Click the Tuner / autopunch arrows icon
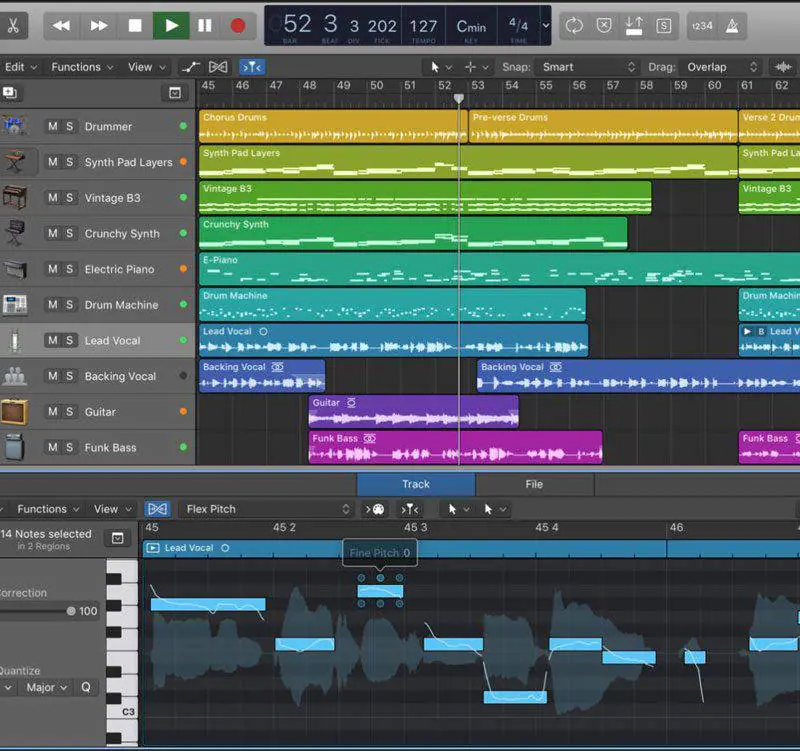Viewport: 800px width, 751px height. tap(634, 26)
